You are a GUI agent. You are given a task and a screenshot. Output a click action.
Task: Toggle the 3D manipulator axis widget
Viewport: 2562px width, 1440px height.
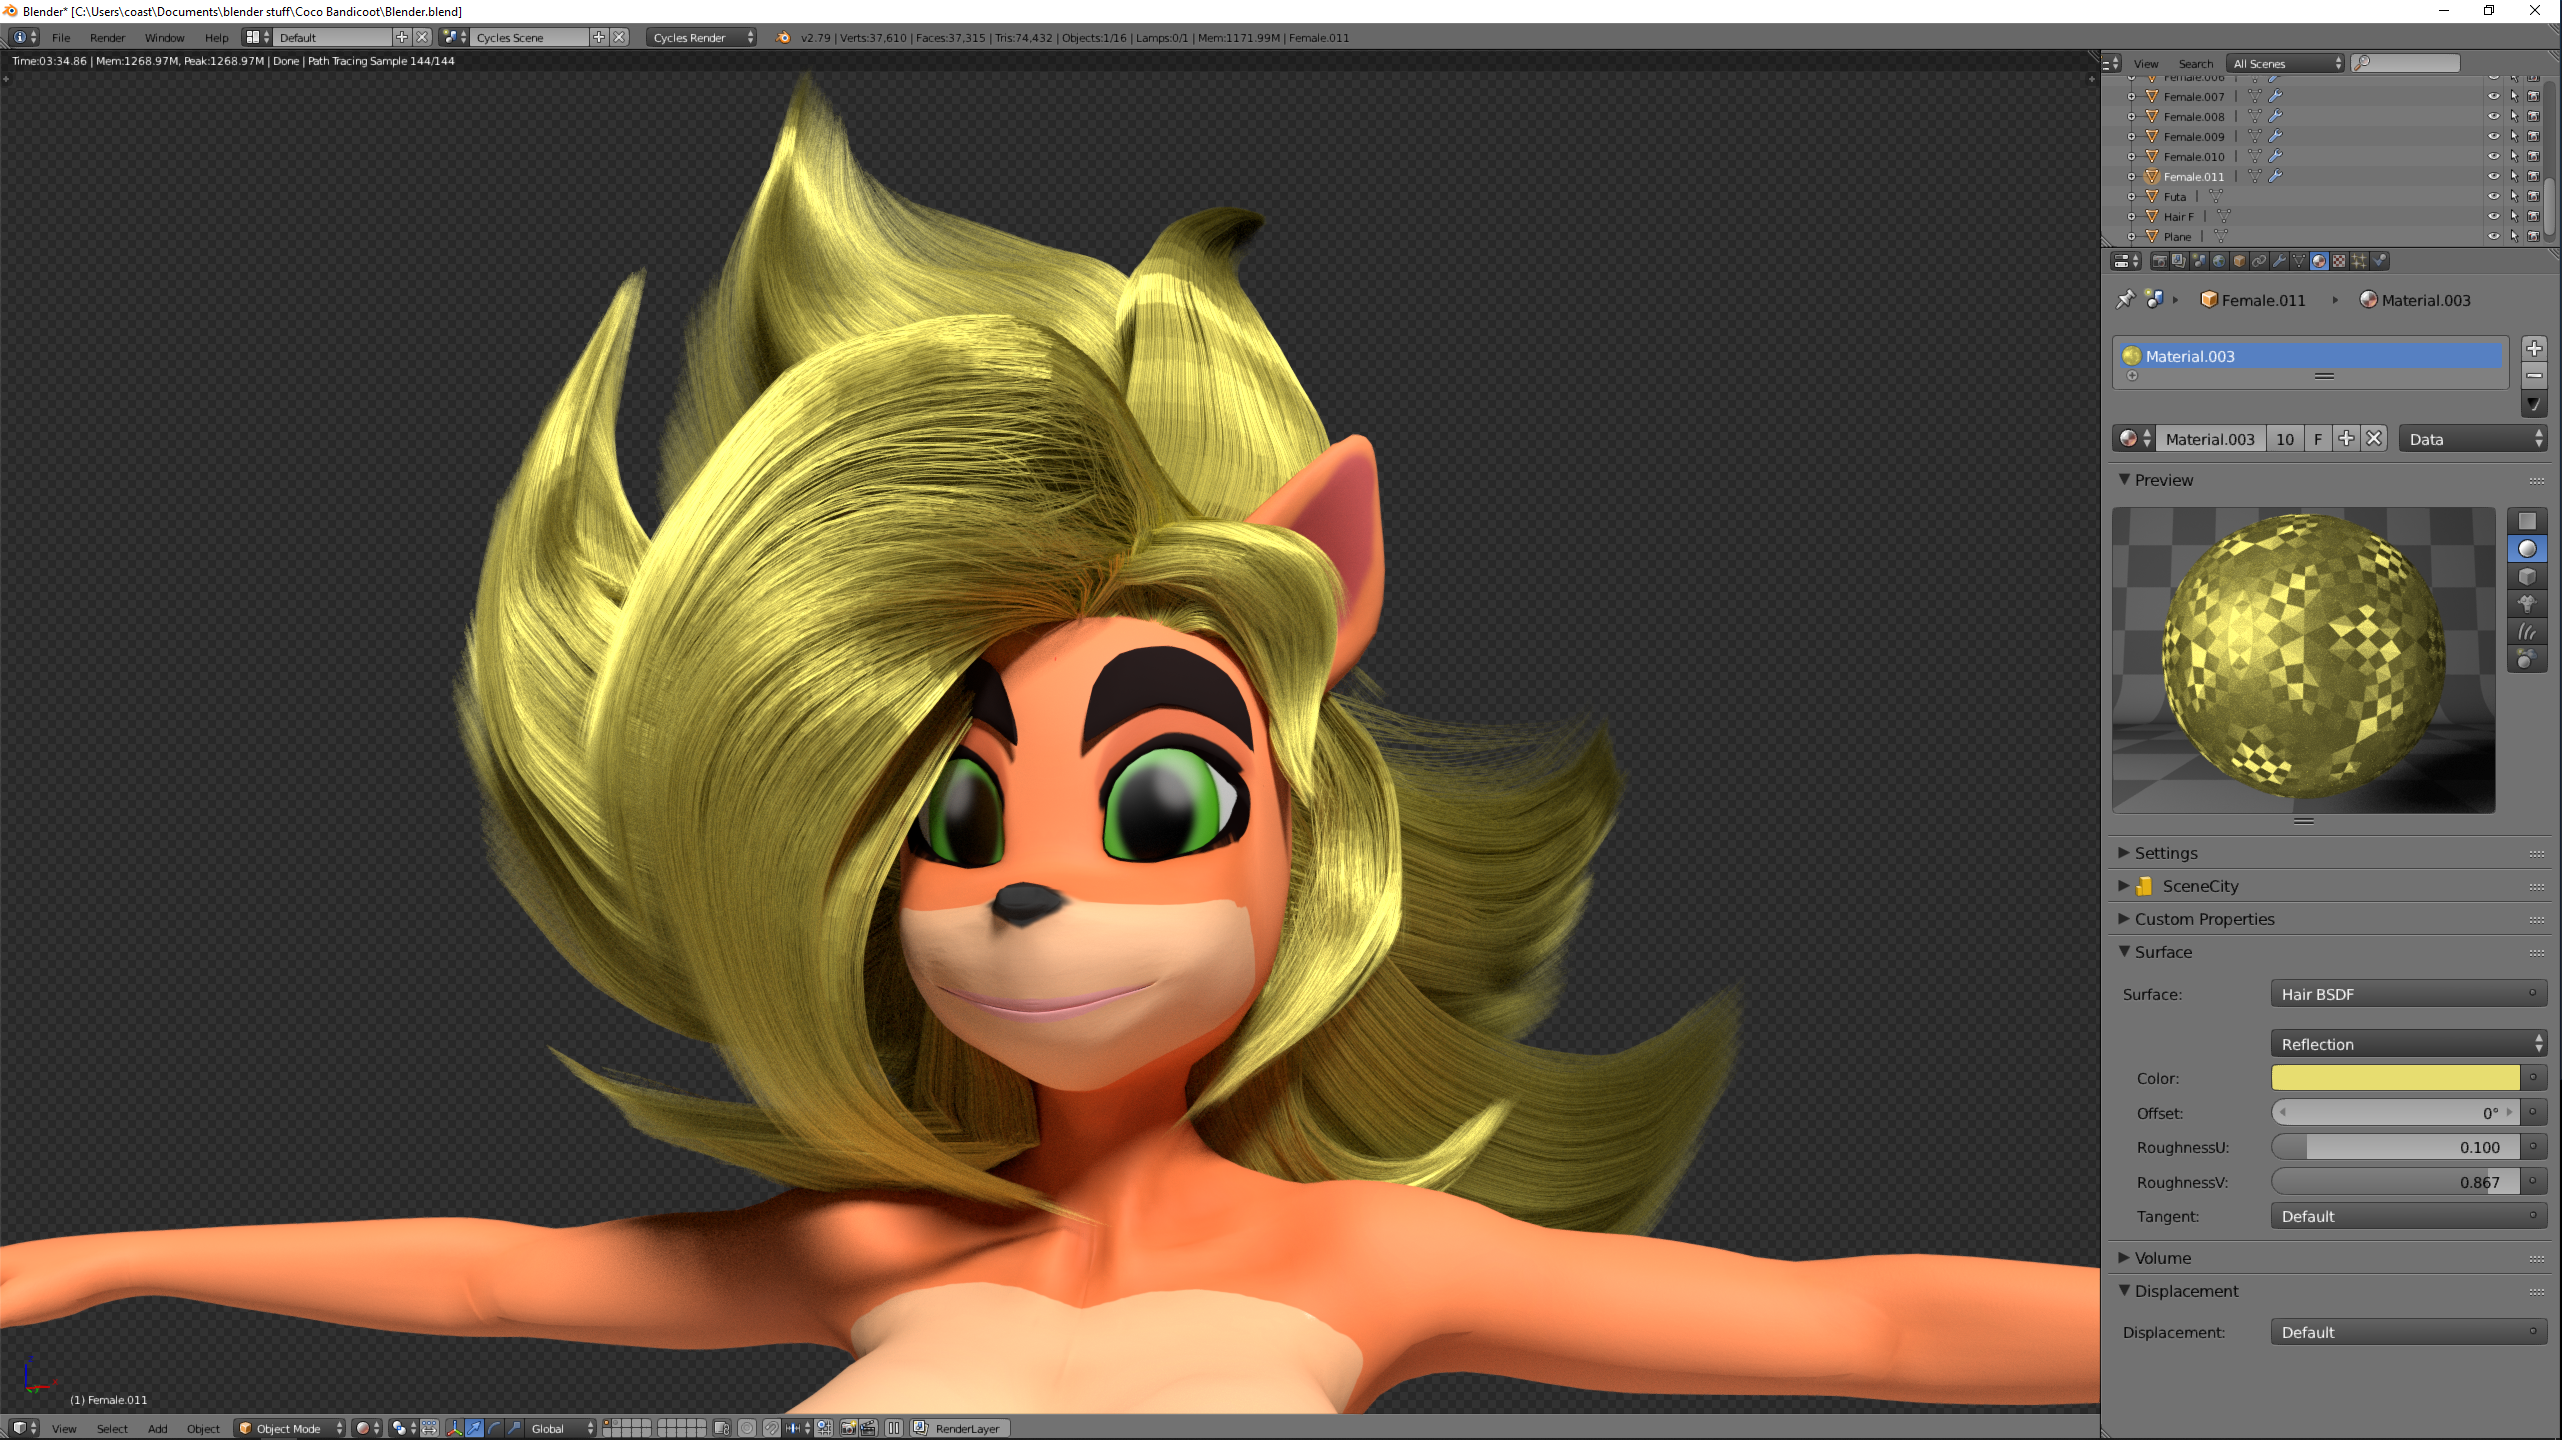click(455, 1428)
